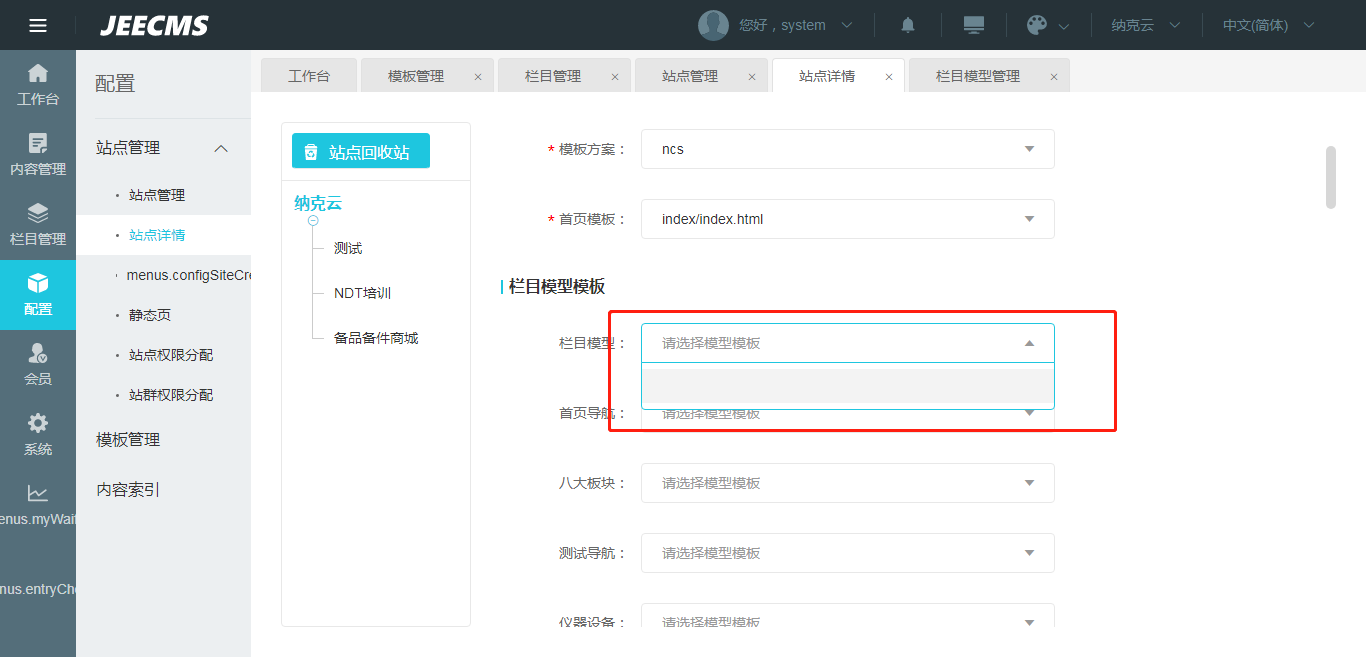The width and height of the screenshot is (1366, 657).
Task: Open 系统 gear sidebar icon
Action: click(x=38, y=434)
